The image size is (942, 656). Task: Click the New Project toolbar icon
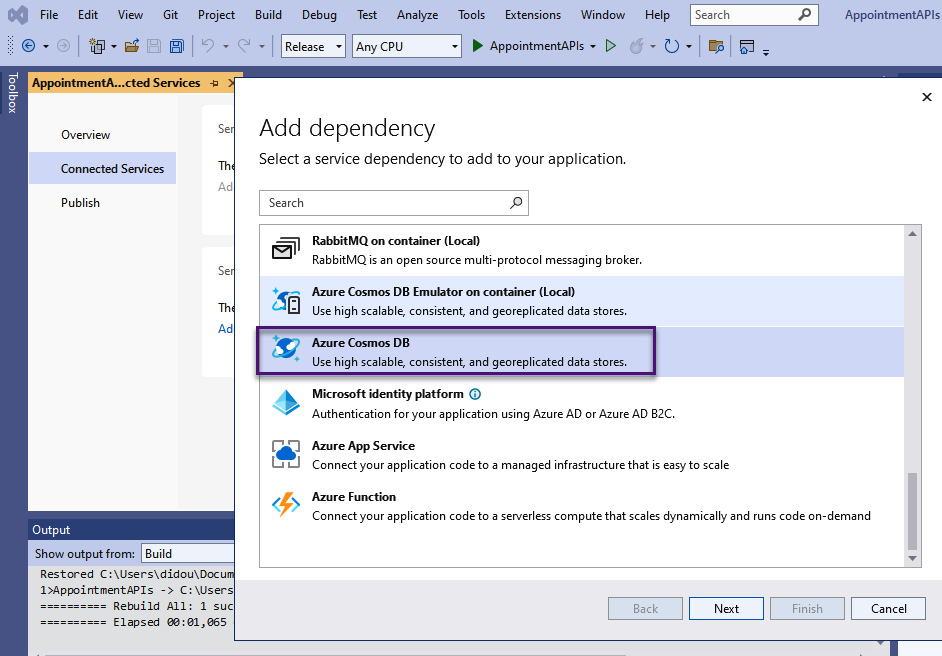pos(97,46)
